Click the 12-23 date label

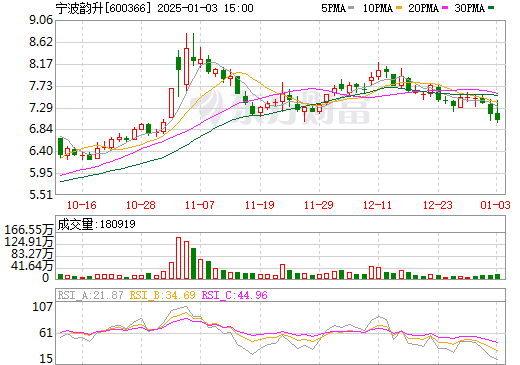coord(438,205)
